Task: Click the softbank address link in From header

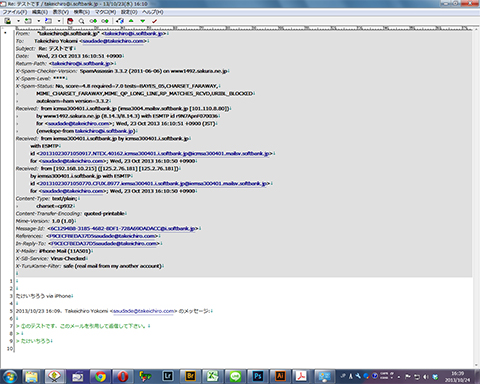Action: (133, 34)
